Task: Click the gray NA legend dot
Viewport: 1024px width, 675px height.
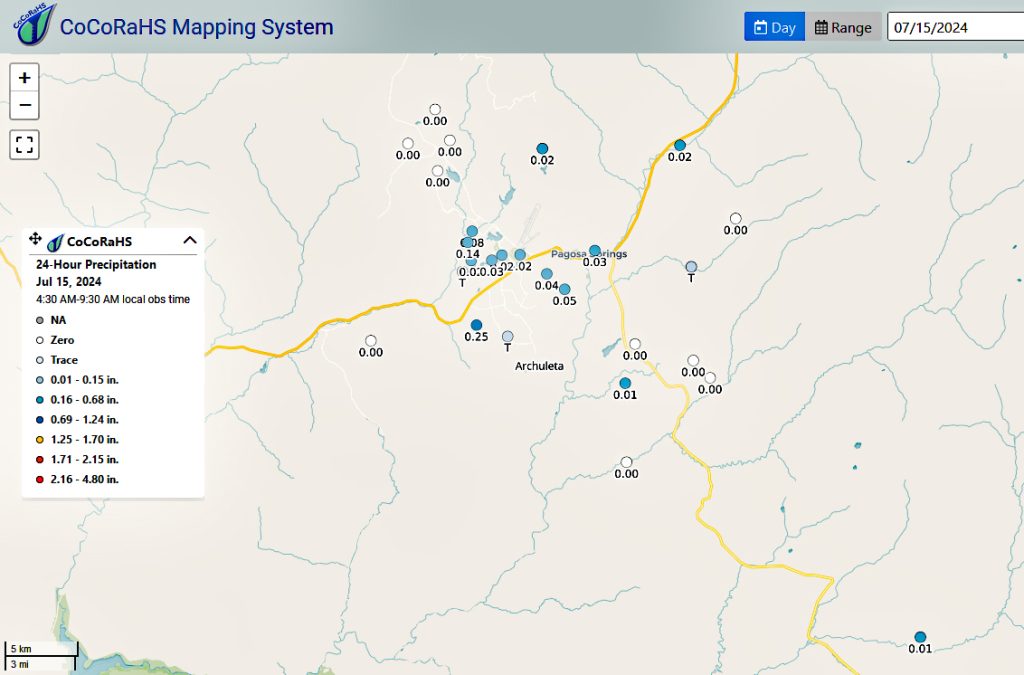Action: [40, 321]
